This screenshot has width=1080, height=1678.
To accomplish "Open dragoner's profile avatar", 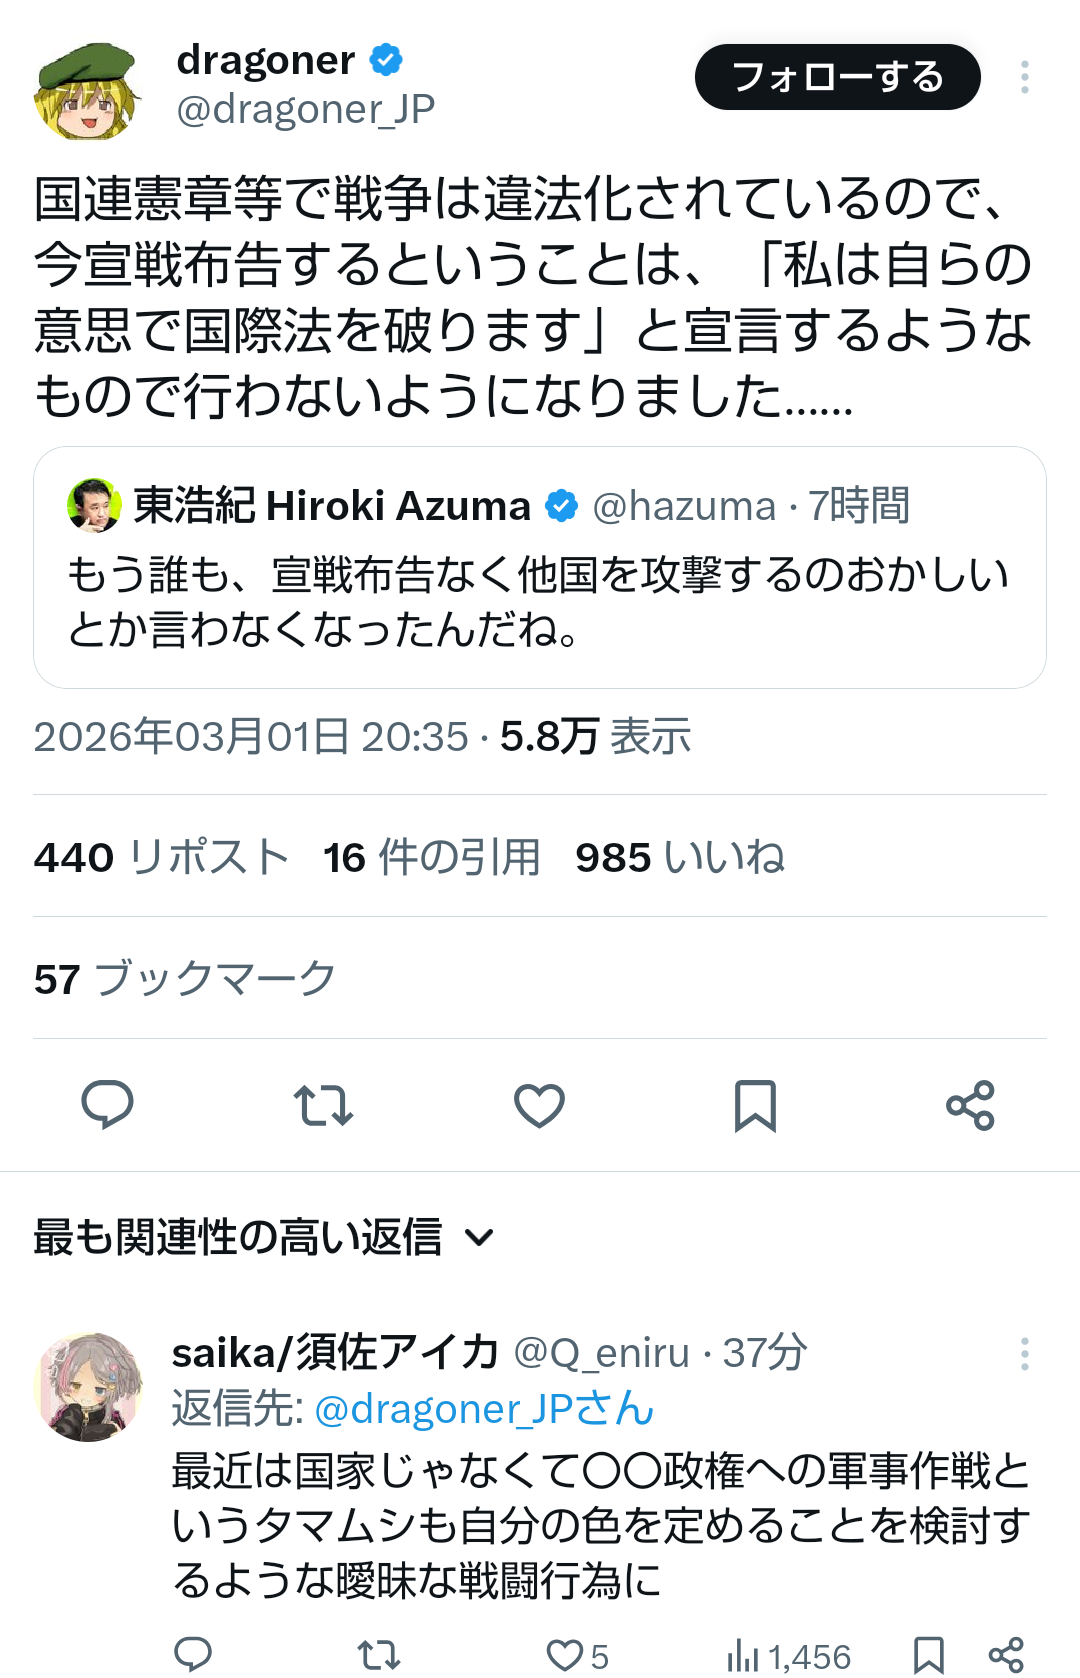I will coord(88,90).
